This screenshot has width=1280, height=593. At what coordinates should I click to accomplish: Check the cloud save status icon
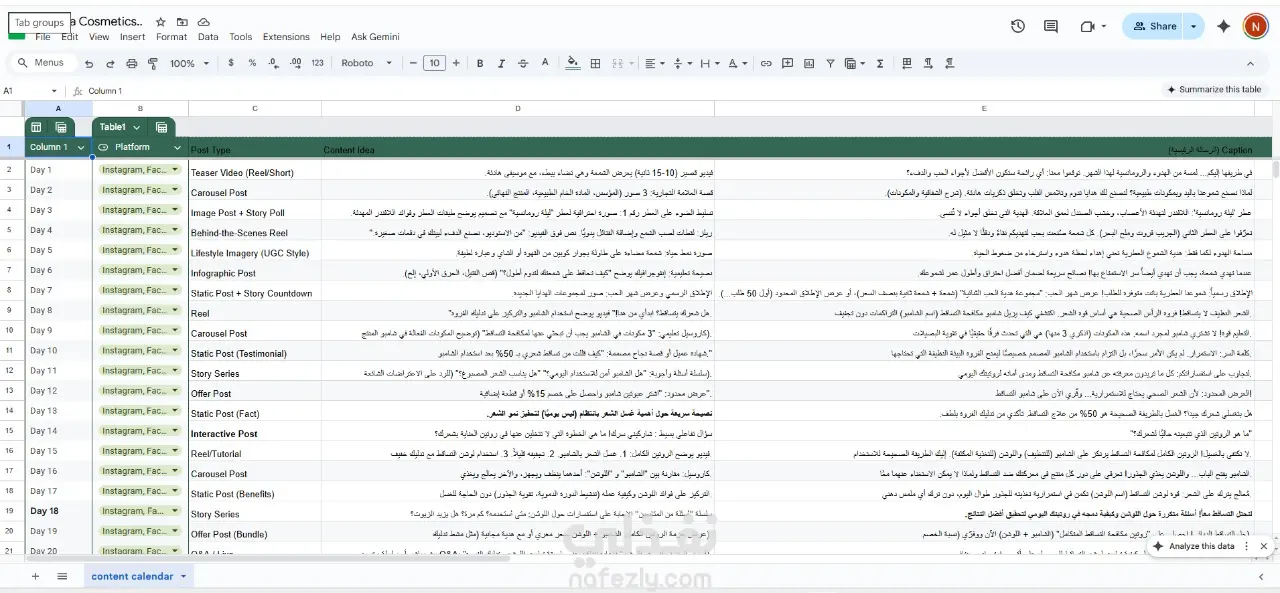click(204, 22)
